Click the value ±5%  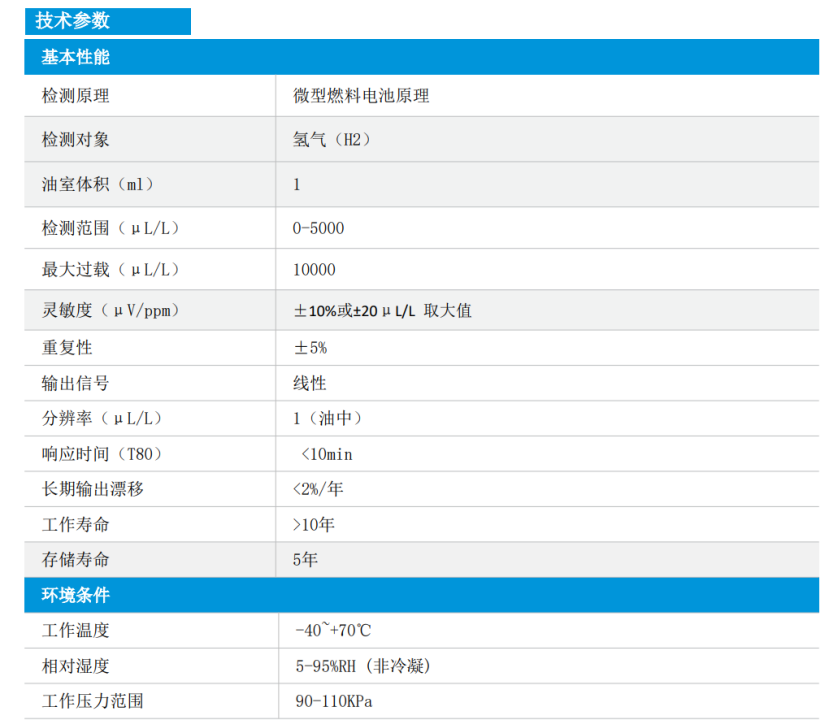pos(311,348)
